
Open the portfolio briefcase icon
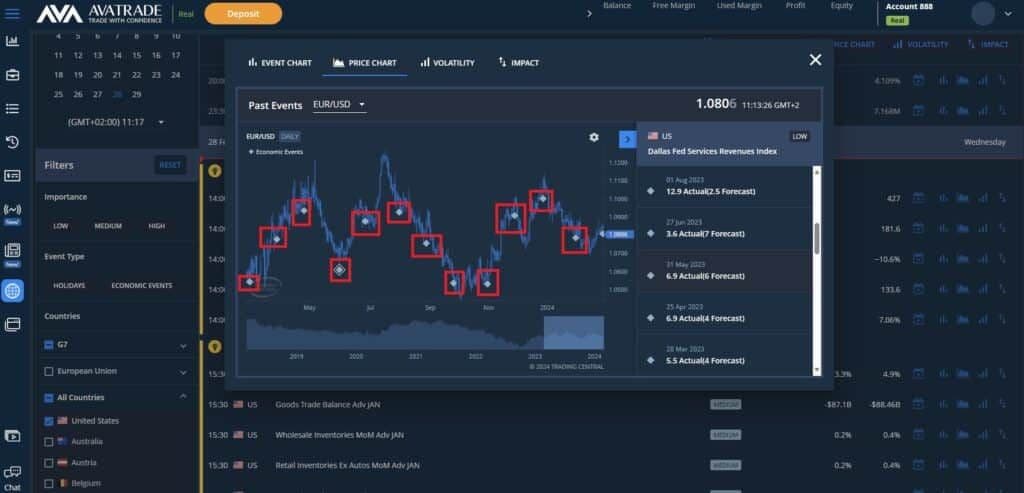[x=13, y=75]
